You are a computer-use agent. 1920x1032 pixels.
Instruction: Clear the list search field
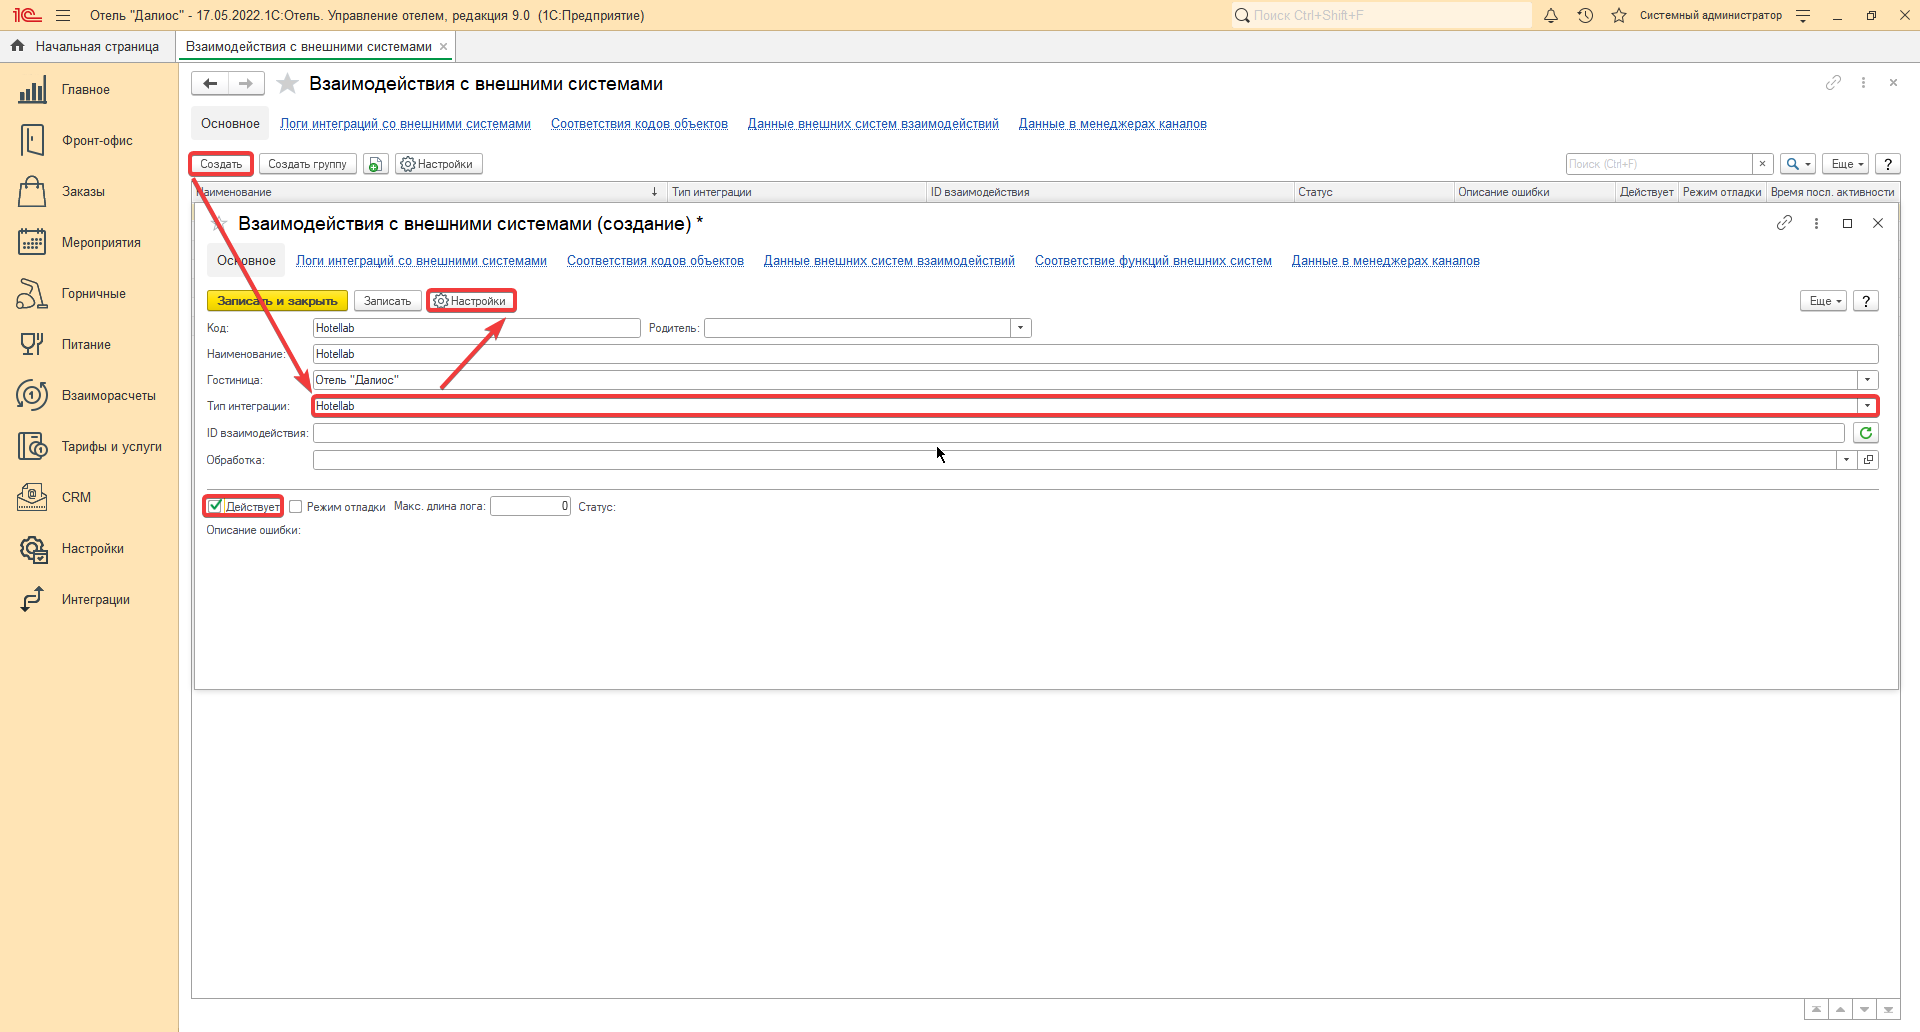click(1762, 164)
